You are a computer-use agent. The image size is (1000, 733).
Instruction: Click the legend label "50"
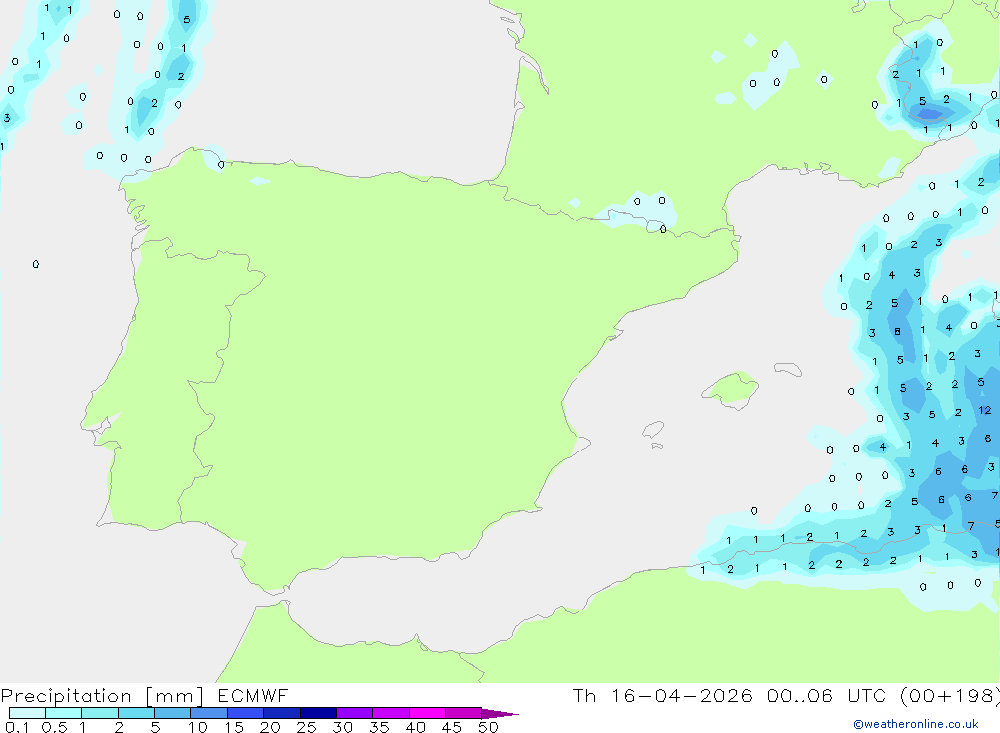click(488, 727)
